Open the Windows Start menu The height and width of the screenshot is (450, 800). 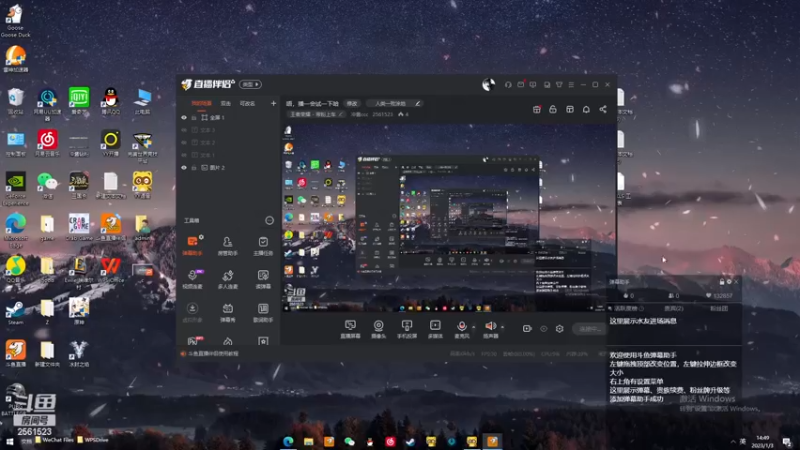[x=9, y=441]
